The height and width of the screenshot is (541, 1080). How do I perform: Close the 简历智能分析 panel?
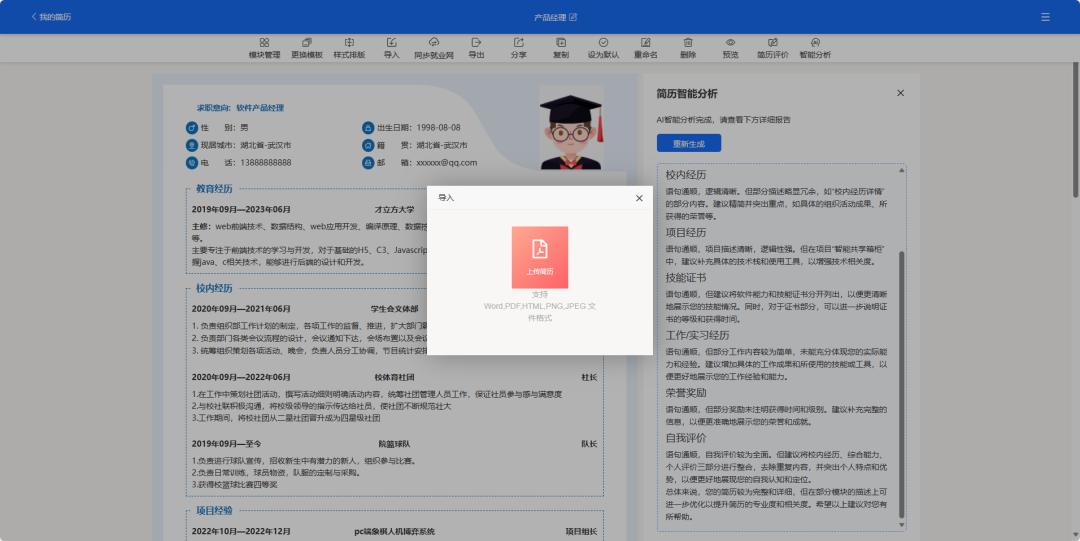(900, 93)
